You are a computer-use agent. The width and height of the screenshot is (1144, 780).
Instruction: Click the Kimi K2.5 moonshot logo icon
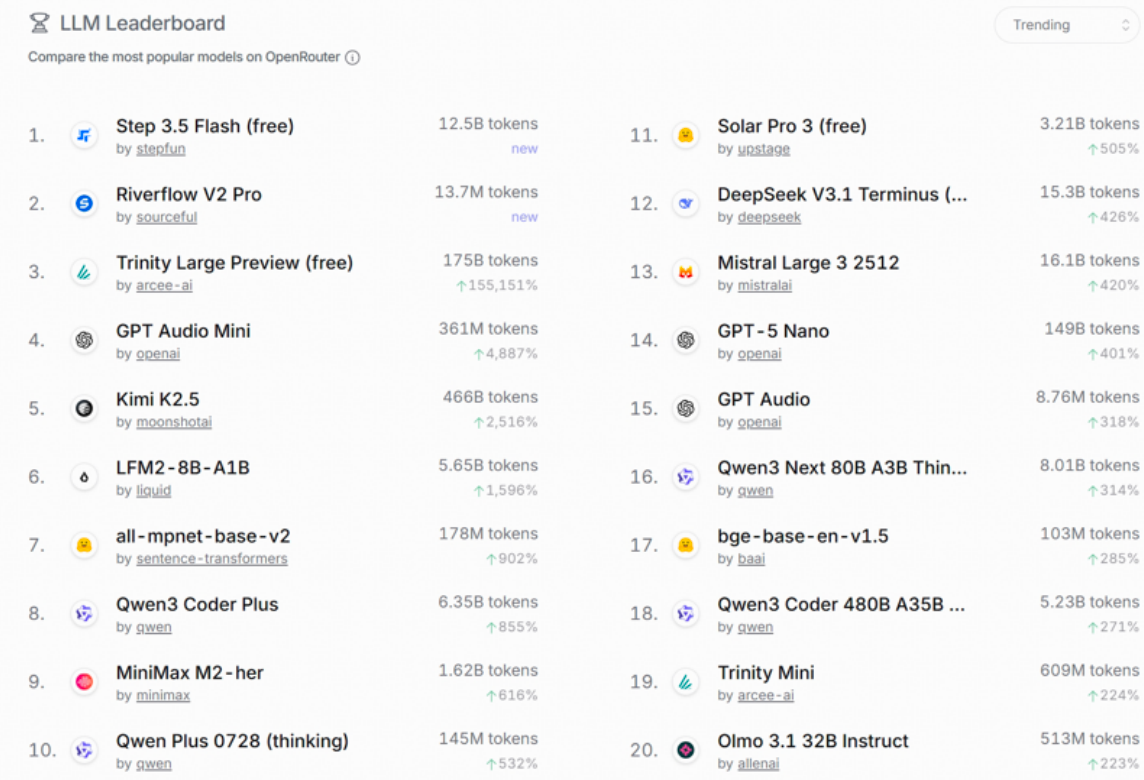point(84,409)
